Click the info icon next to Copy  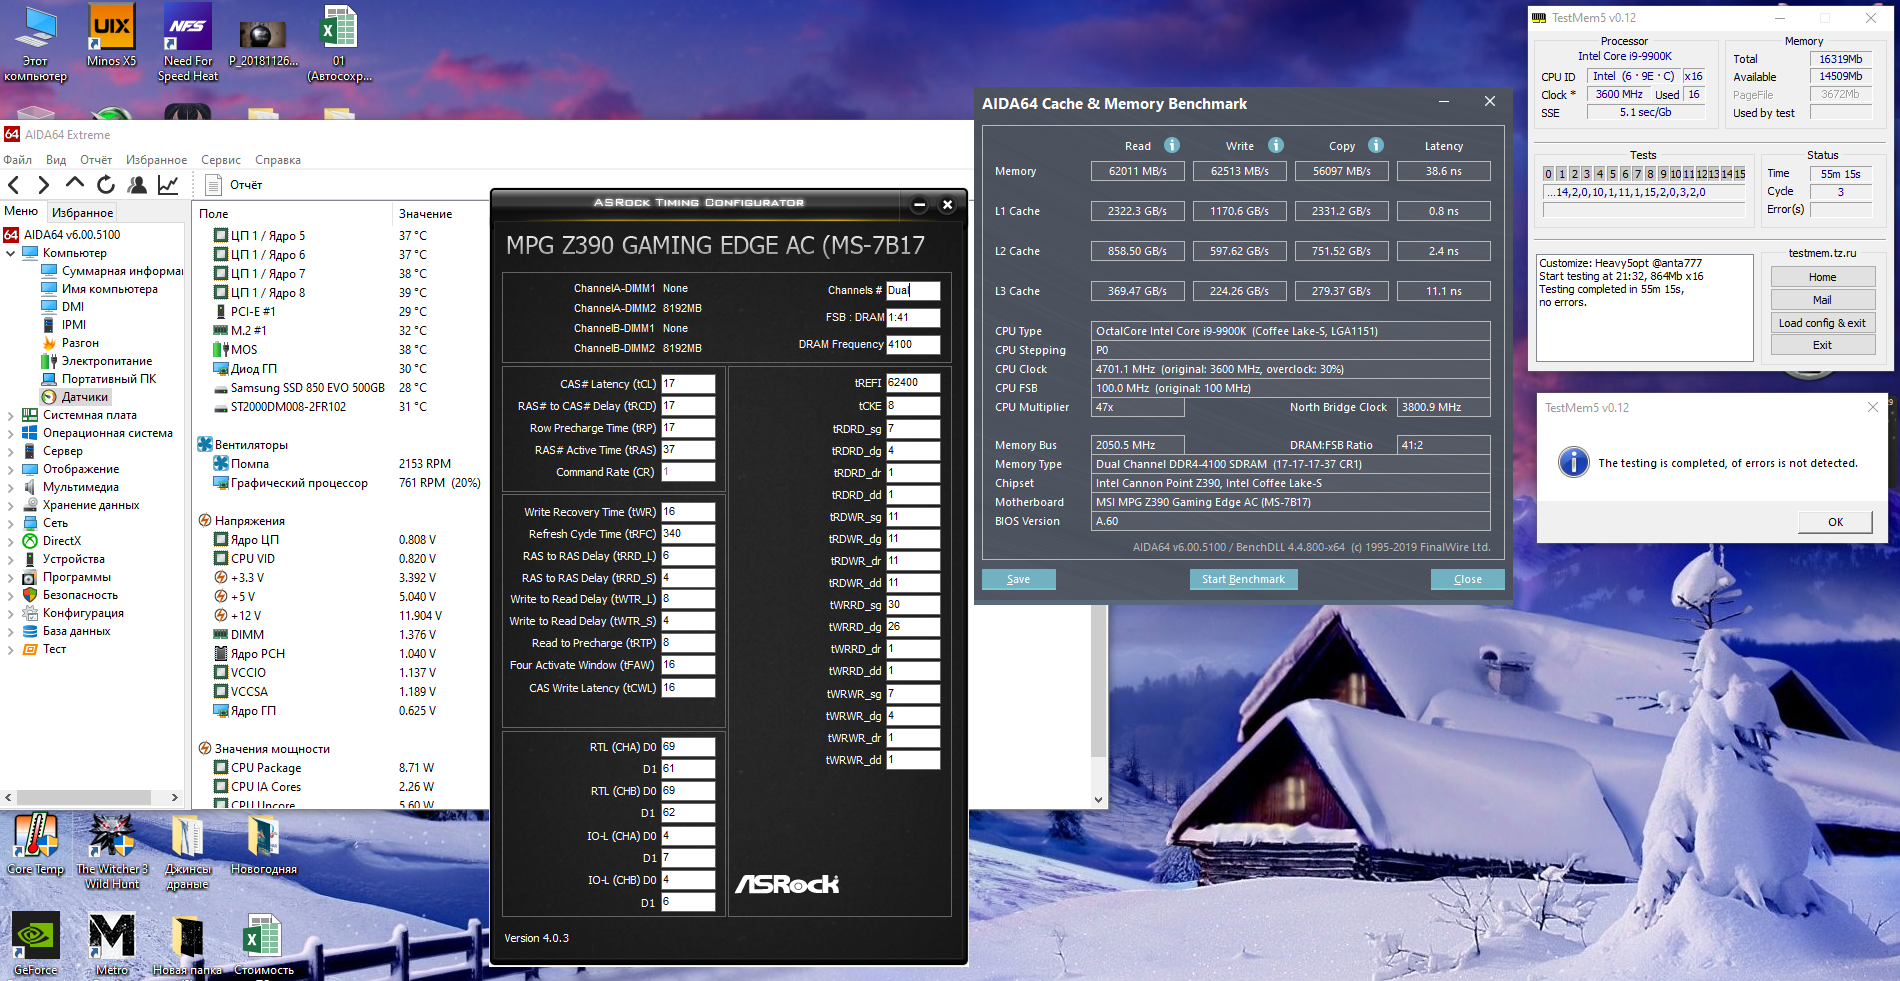[x=1376, y=145]
